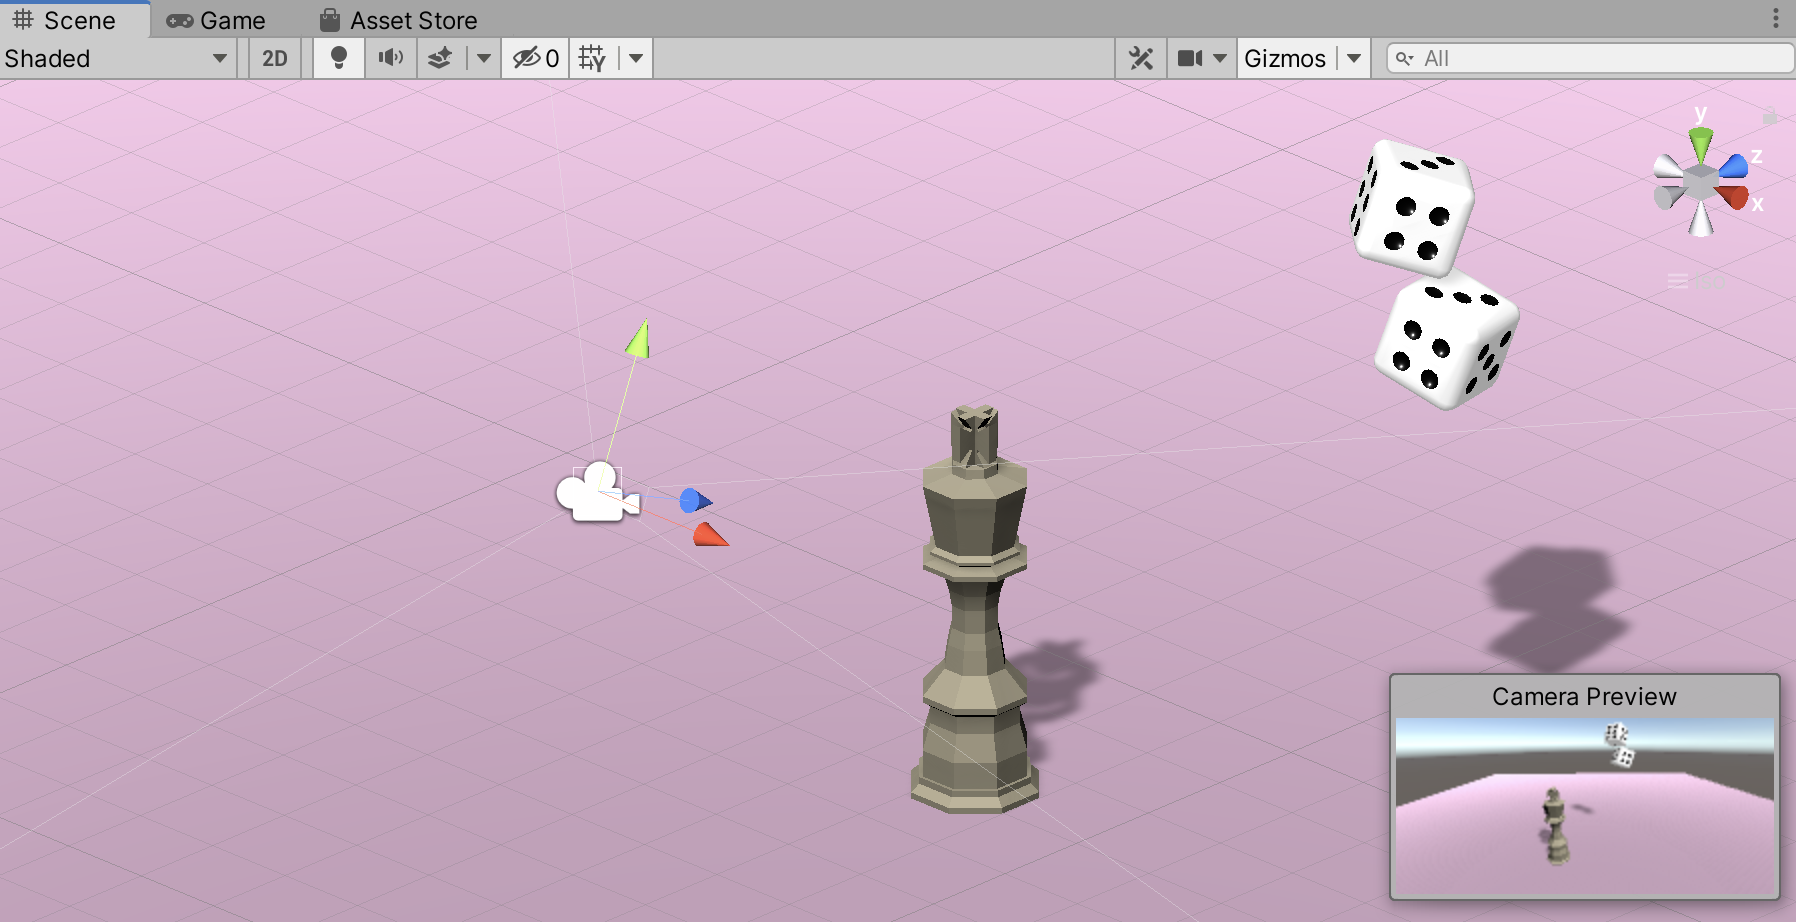Toggle the orientation gizmo lock icon
Image resolution: width=1796 pixels, height=922 pixels.
point(1770,117)
